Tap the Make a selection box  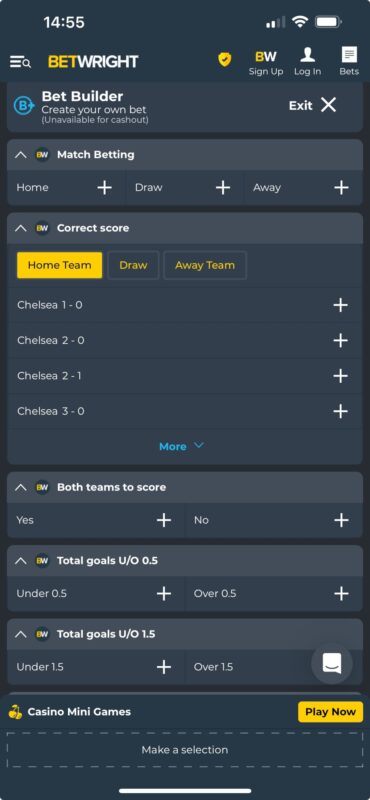[185, 750]
